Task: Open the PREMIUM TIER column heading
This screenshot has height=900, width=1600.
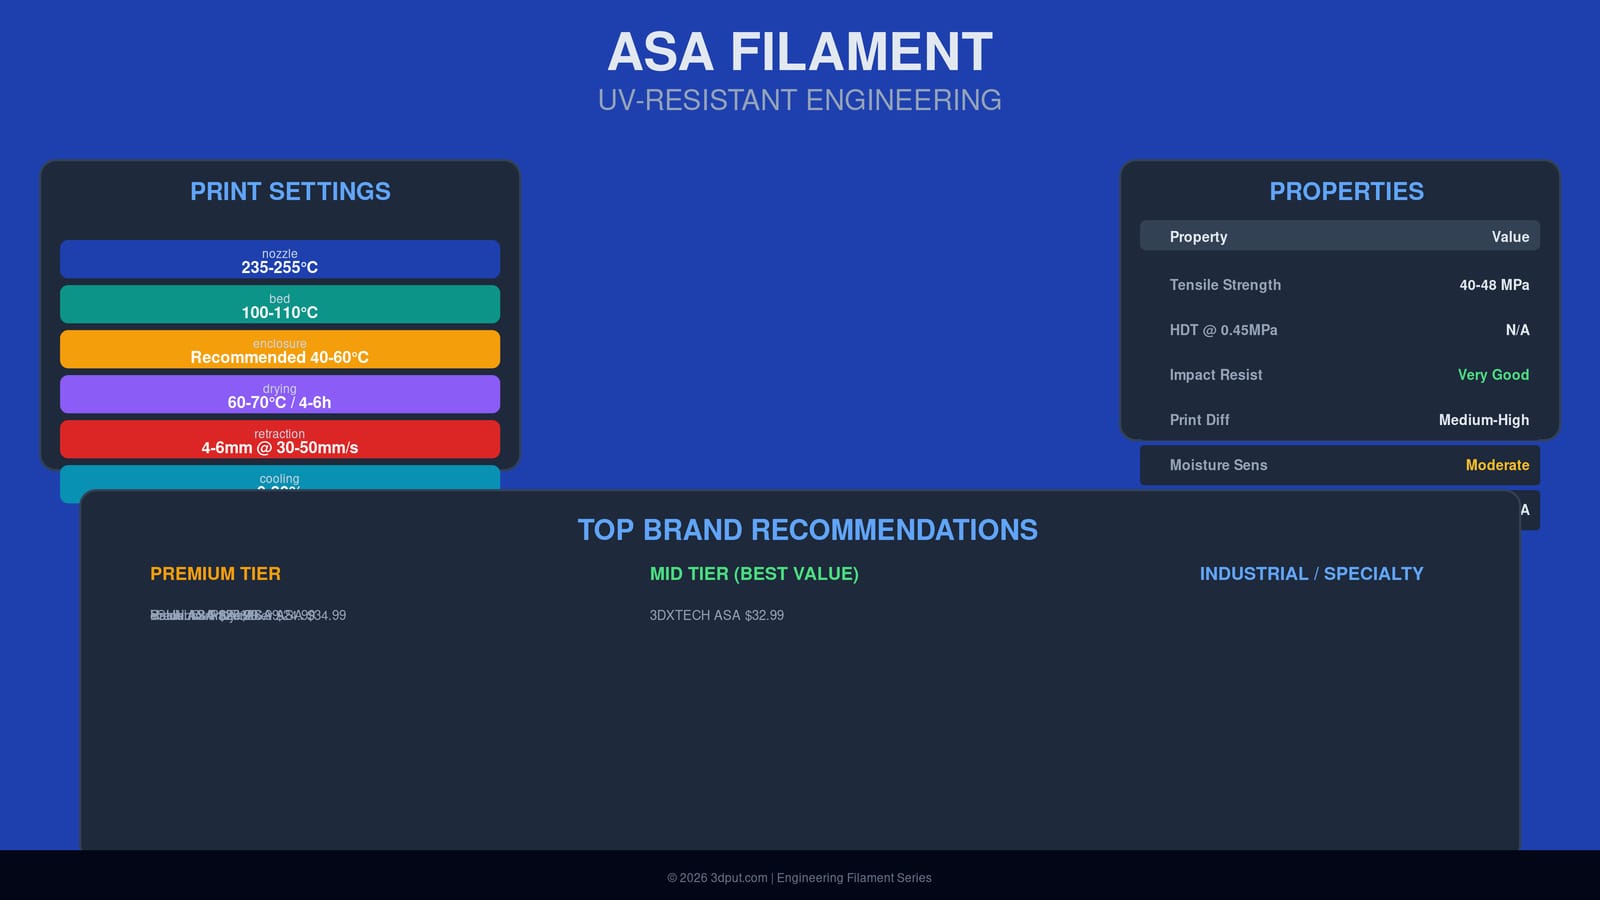Action: click(x=215, y=574)
